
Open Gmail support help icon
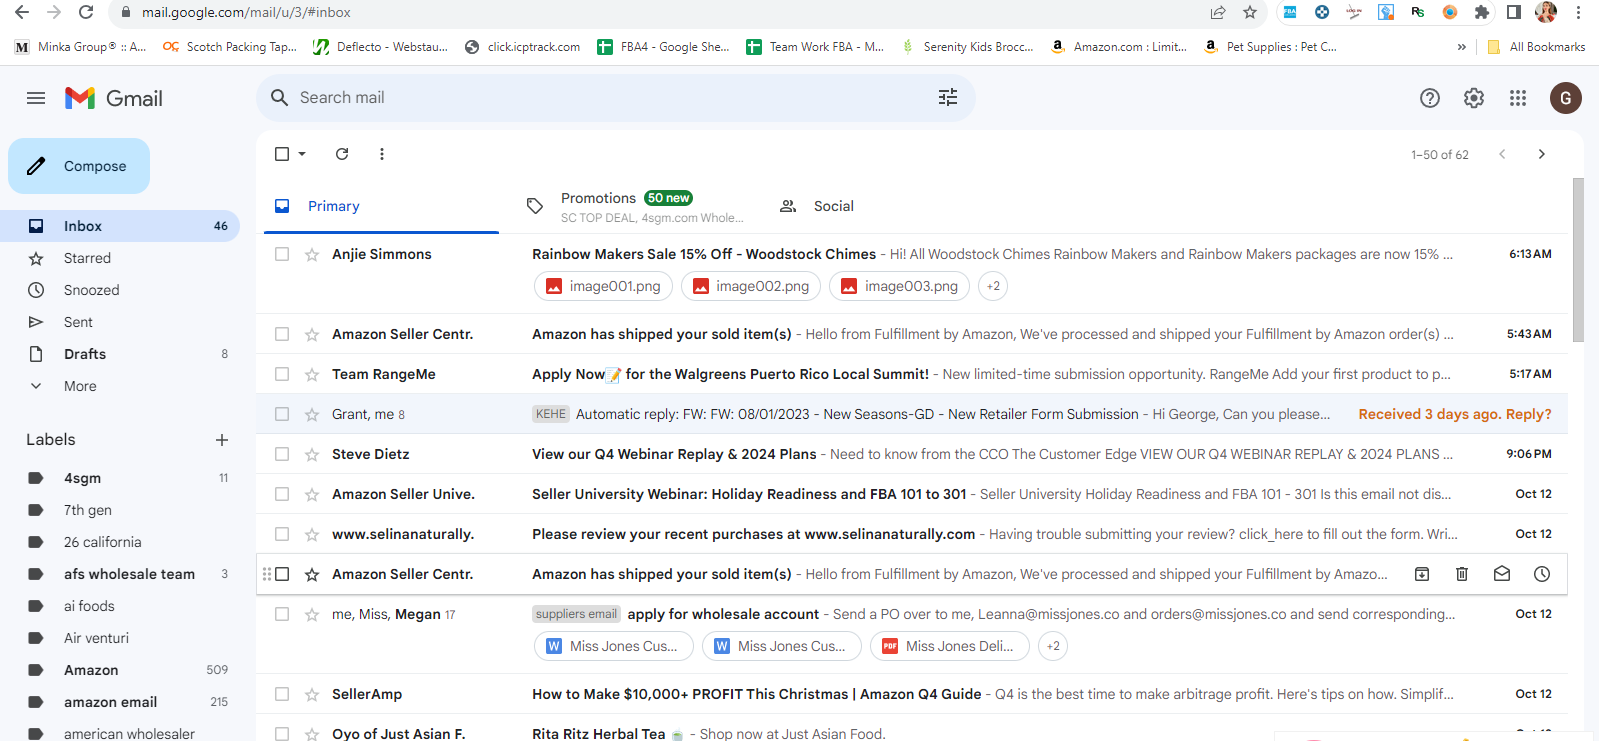1430,98
